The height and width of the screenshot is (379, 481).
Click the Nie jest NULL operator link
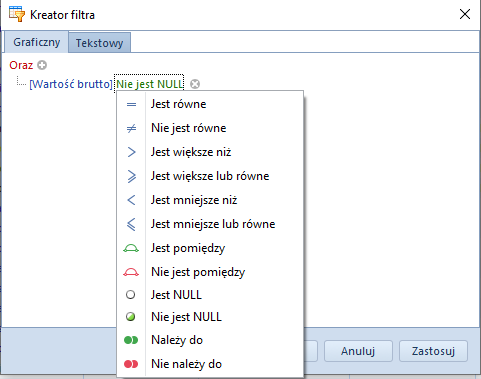pyautogui.click(x=149, y=84)
